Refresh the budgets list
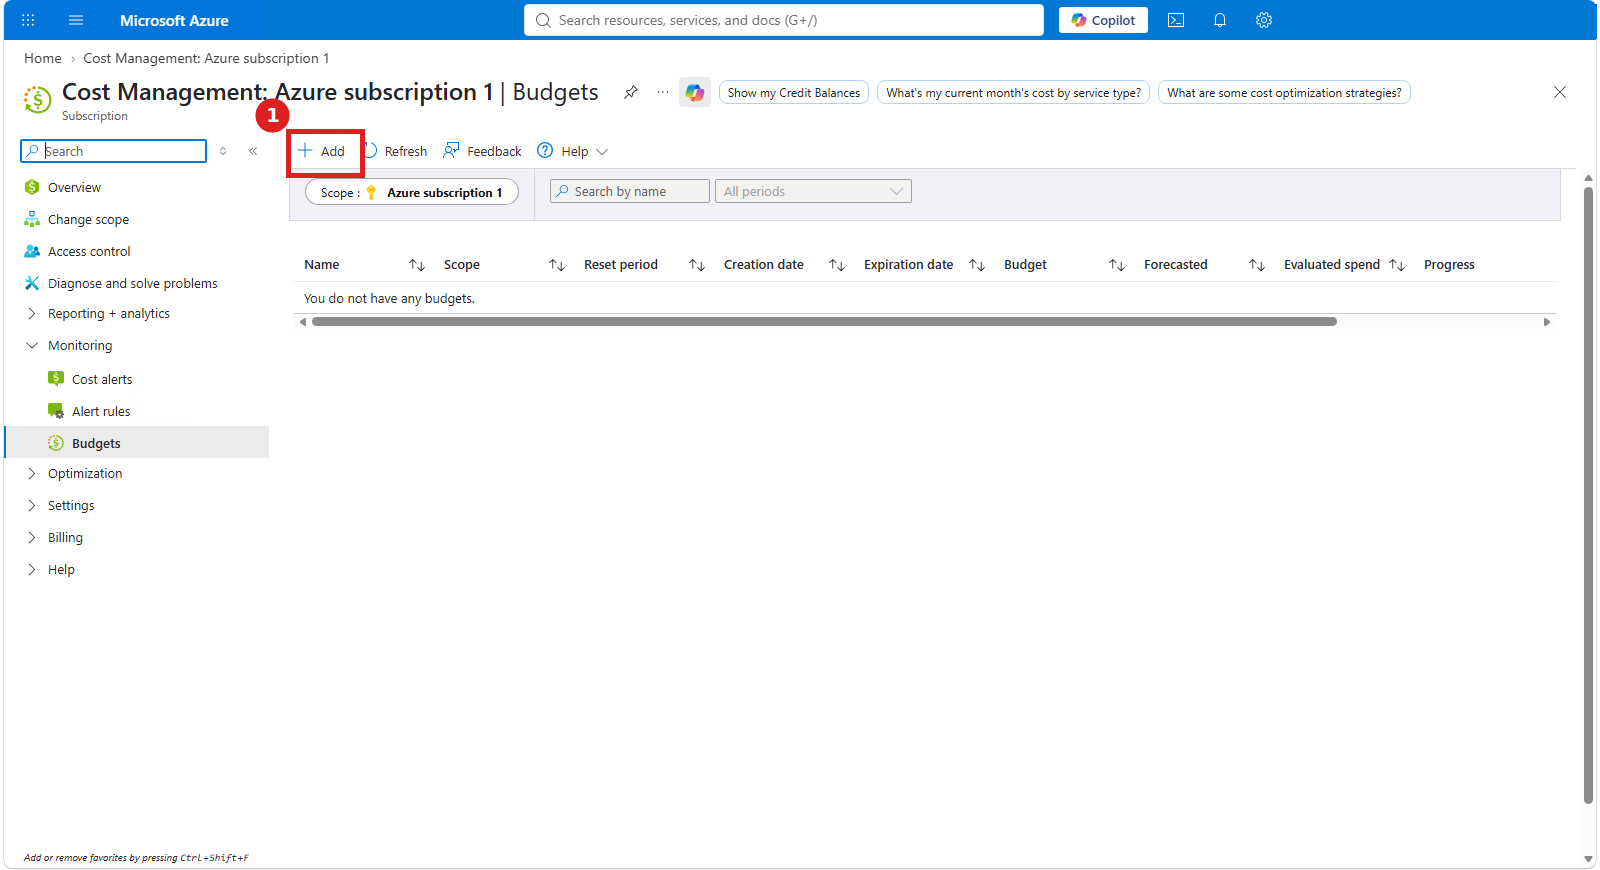This screenshot has width=1600, height=870. [x=396, y=151]
